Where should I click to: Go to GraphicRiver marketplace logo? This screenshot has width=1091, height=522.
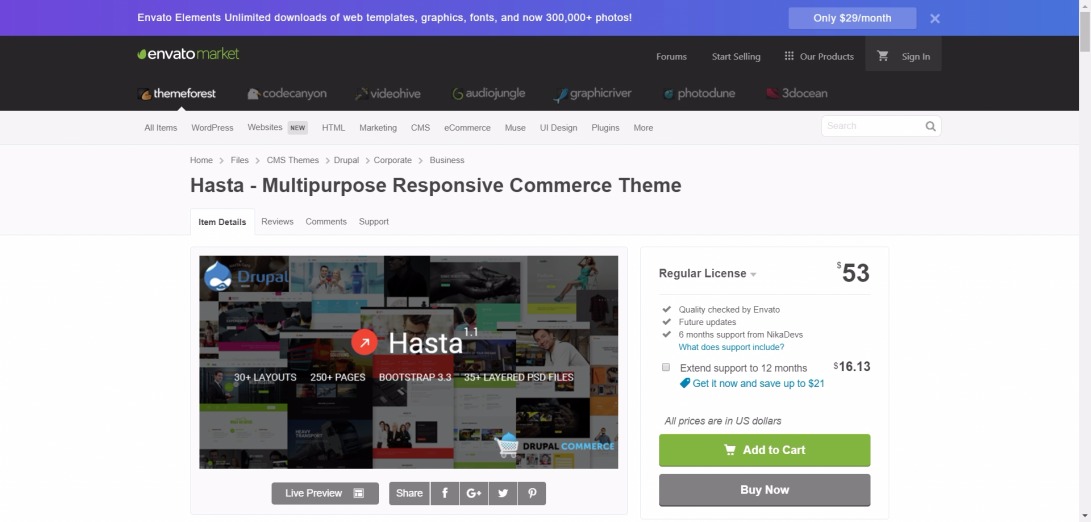[592, 93]
